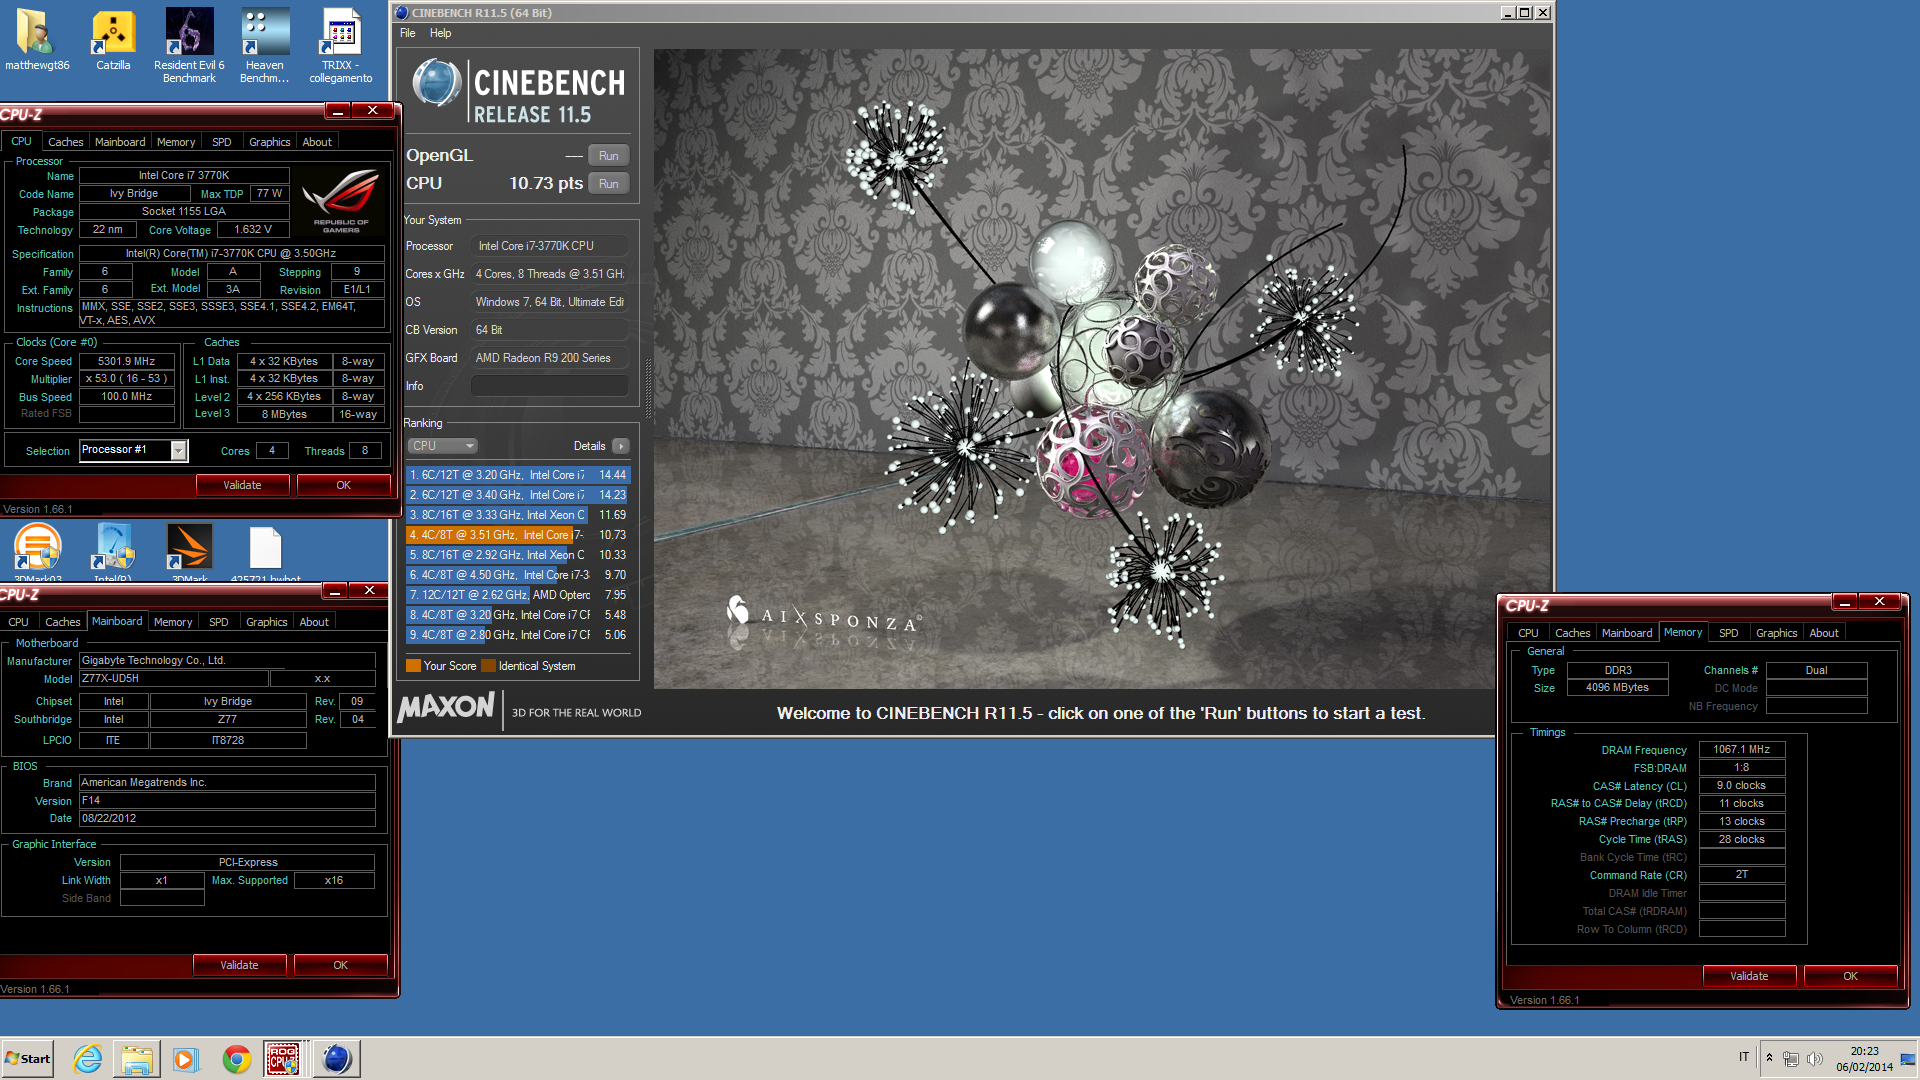Select ranking row 9 with score 5.06
1920x1080 pixels.
click(x=518, y=635)
